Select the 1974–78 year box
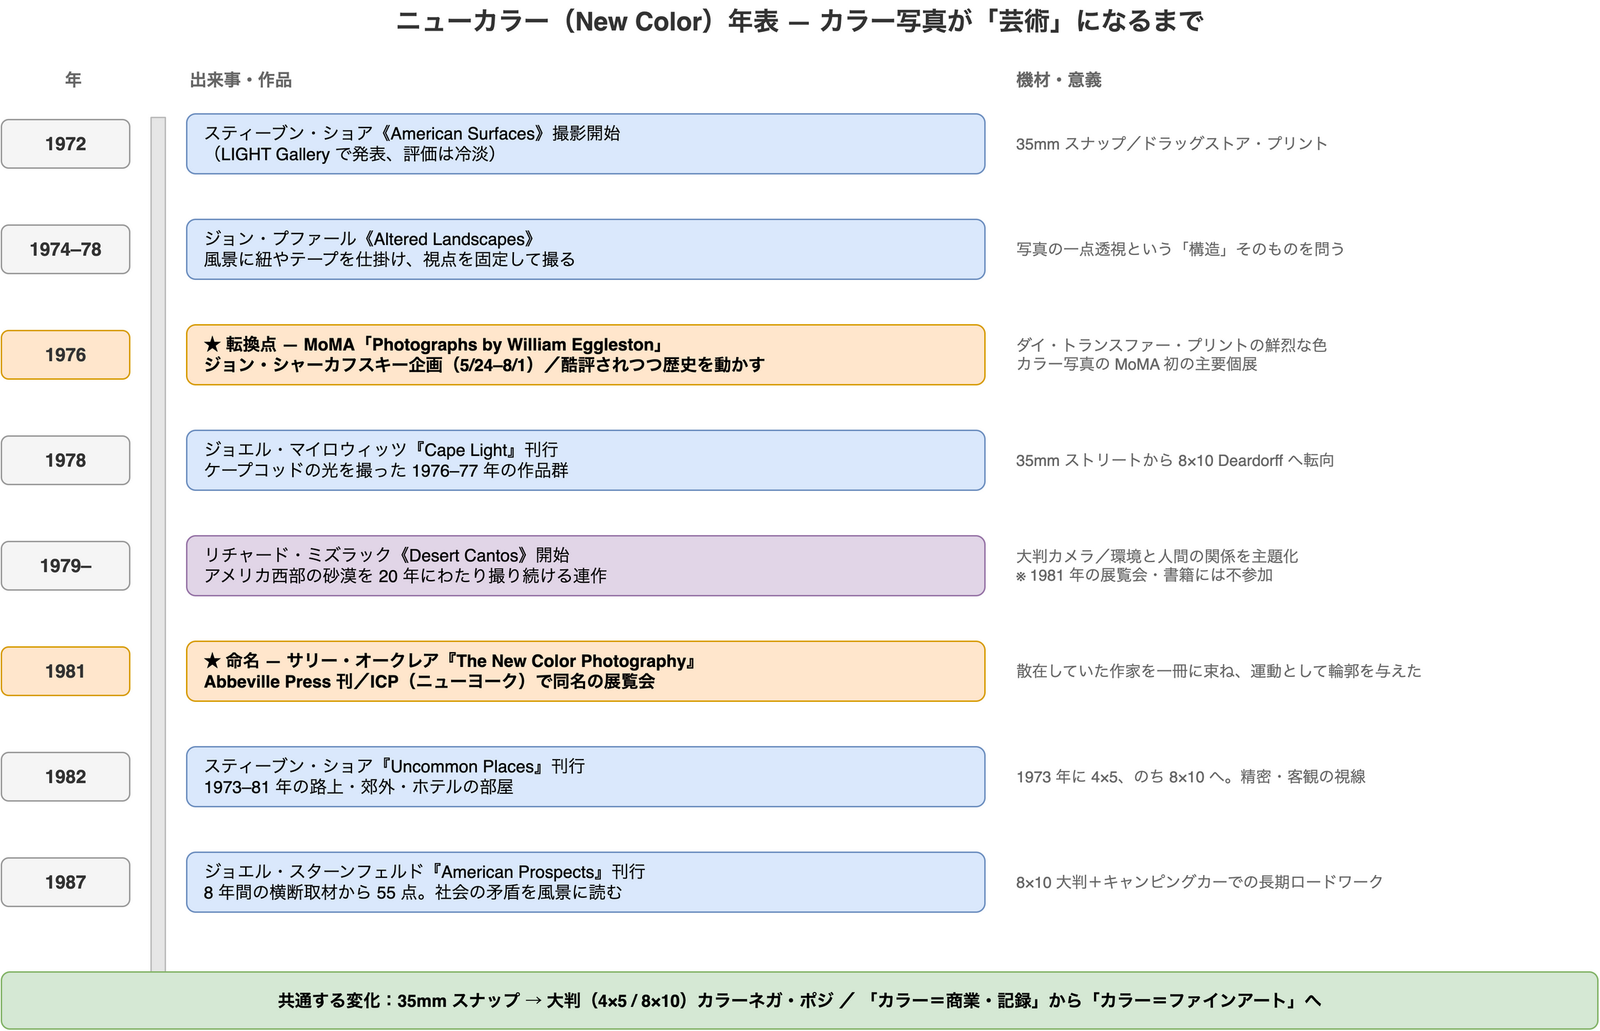1600x1031 pixels. [x=65, y=249]
